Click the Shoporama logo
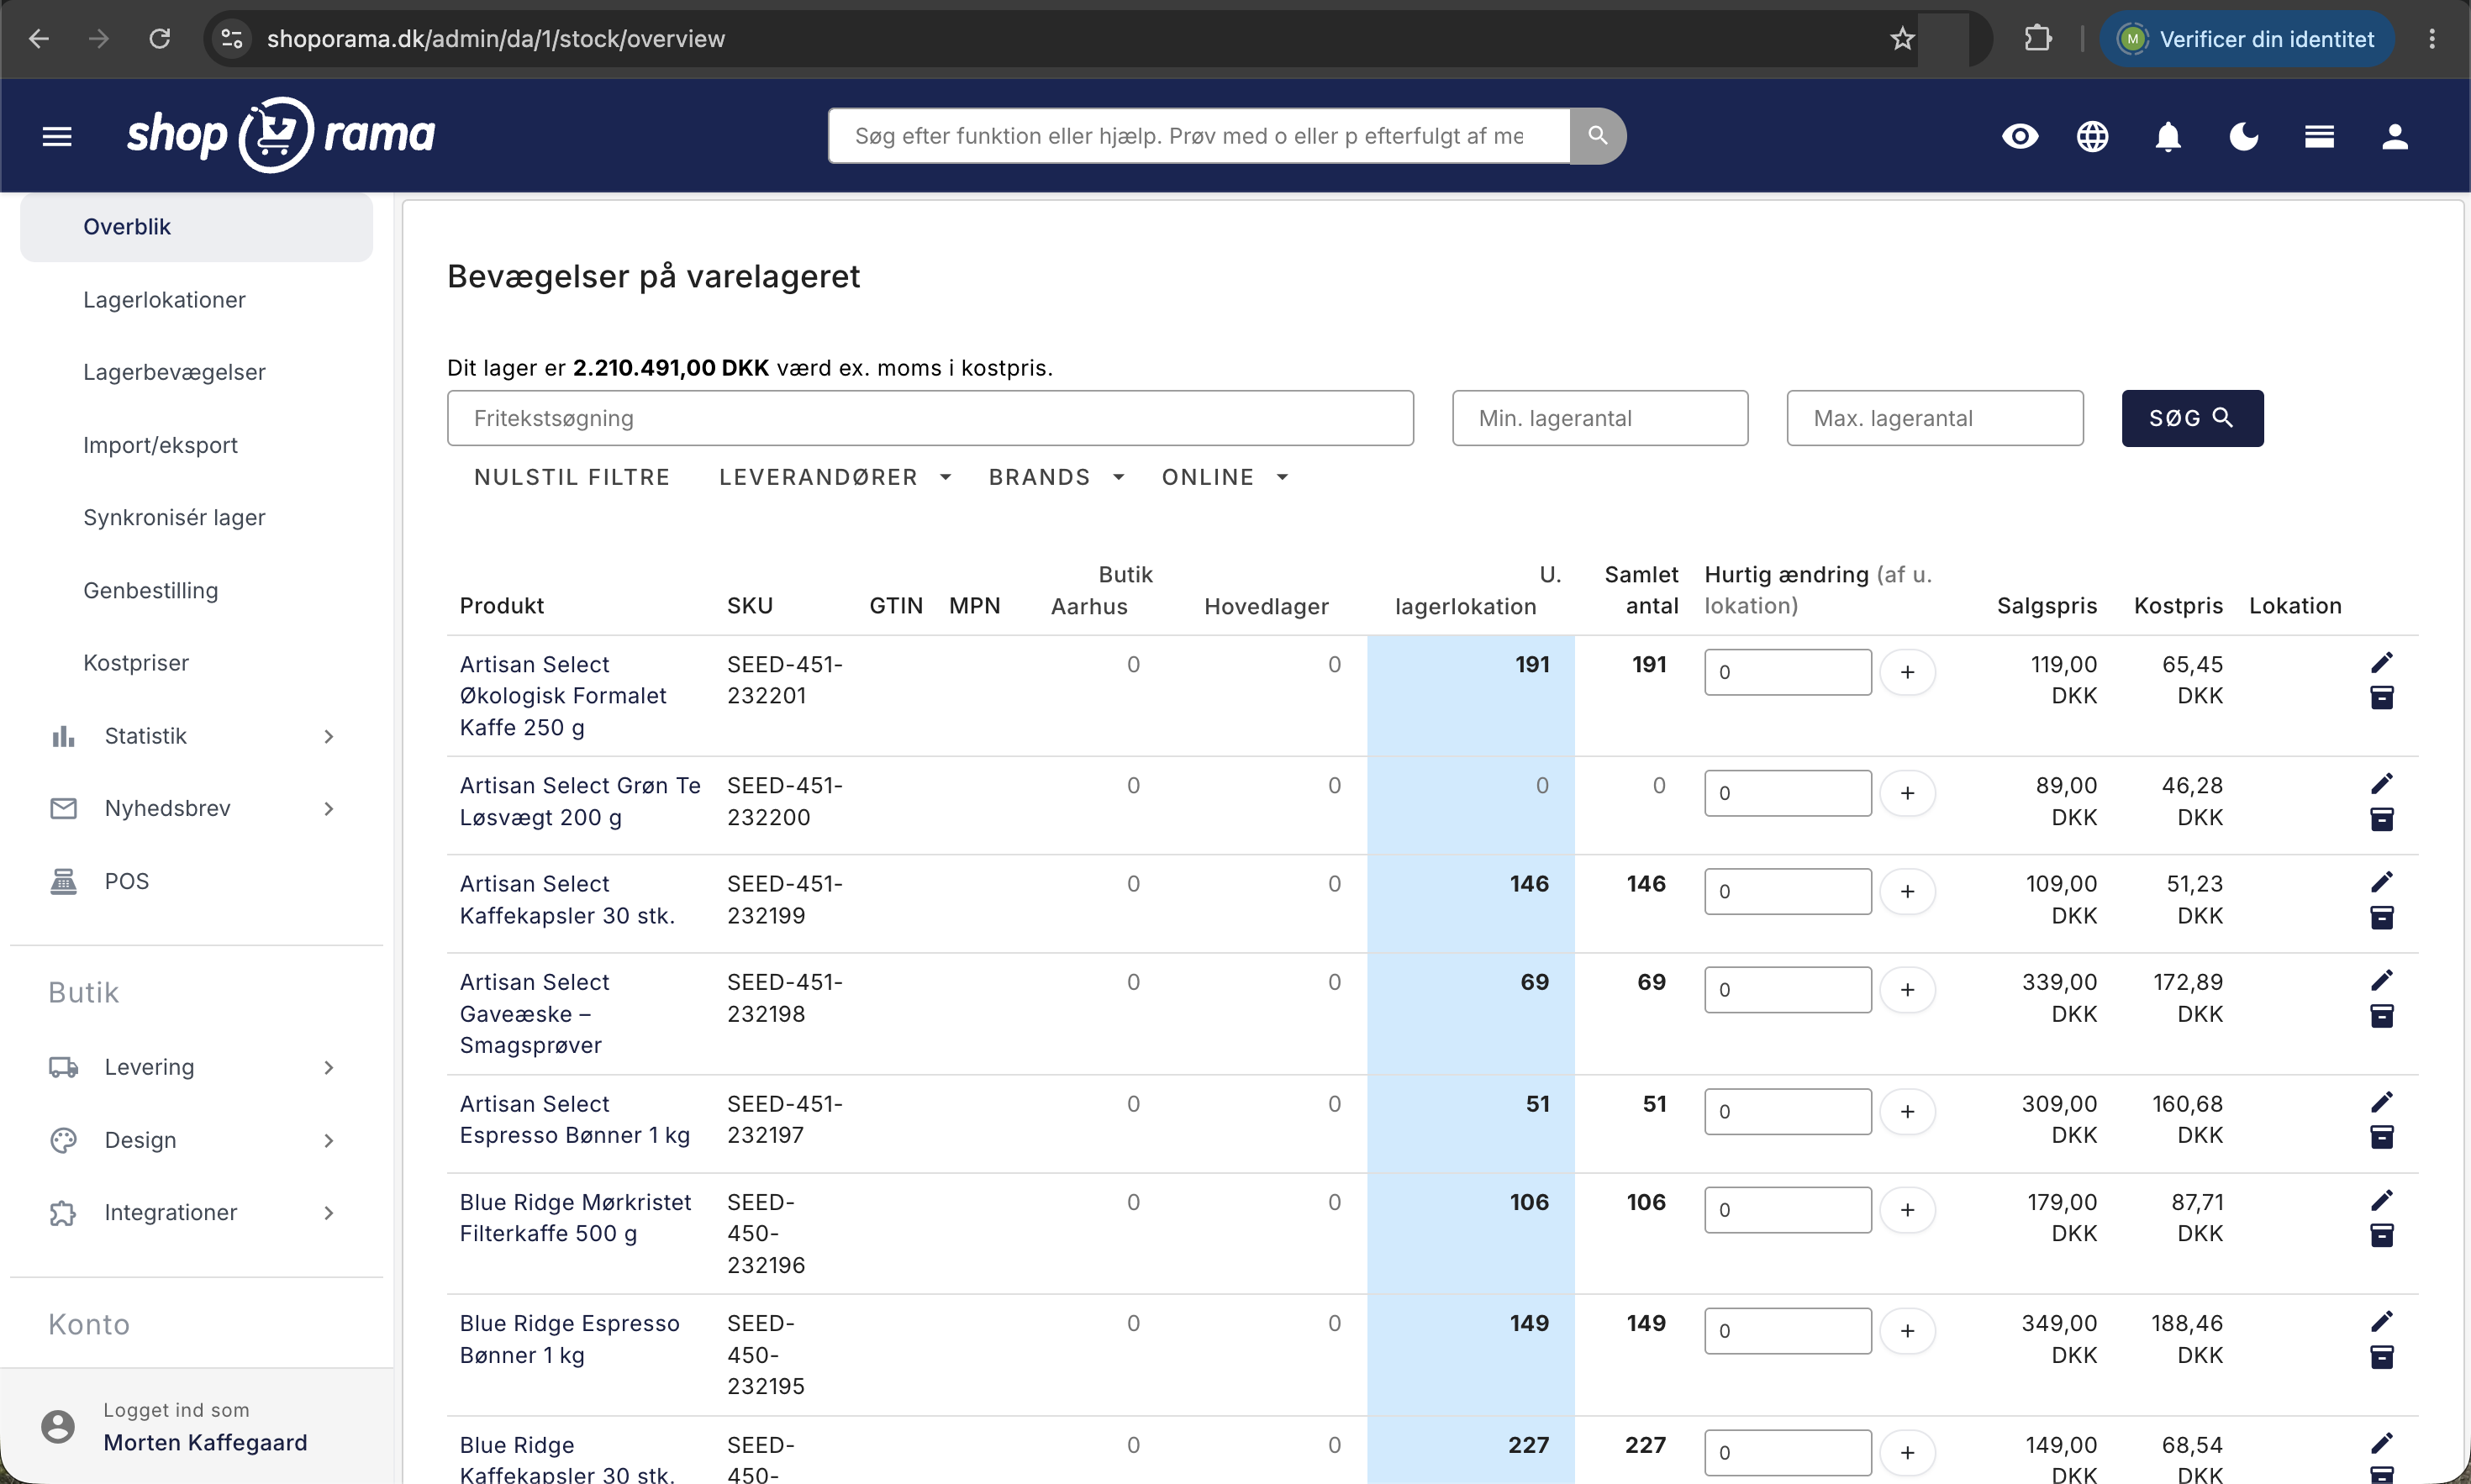The height and width of the screenshot is (1484, 2471). [x=281, y=135]
